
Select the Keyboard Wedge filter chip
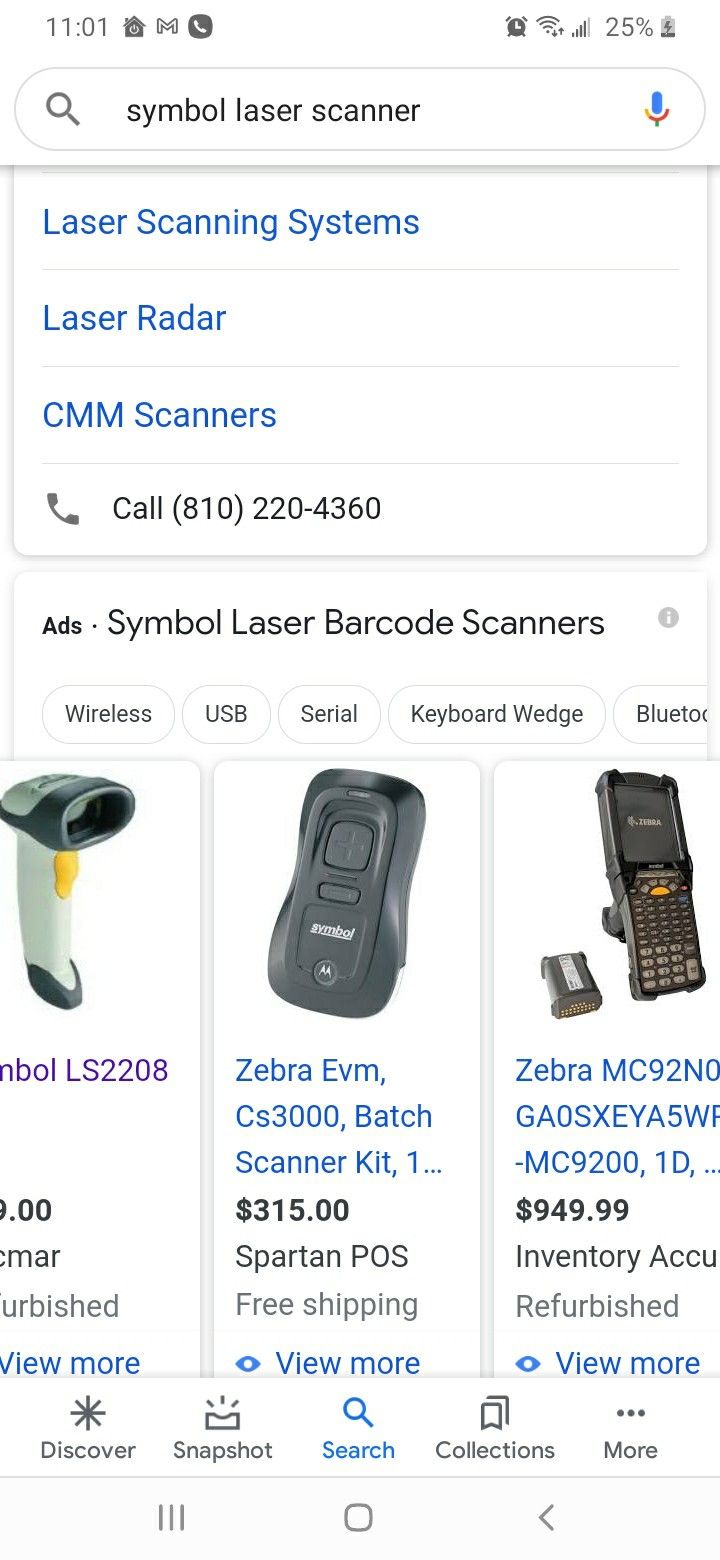(x=497, y=714)
